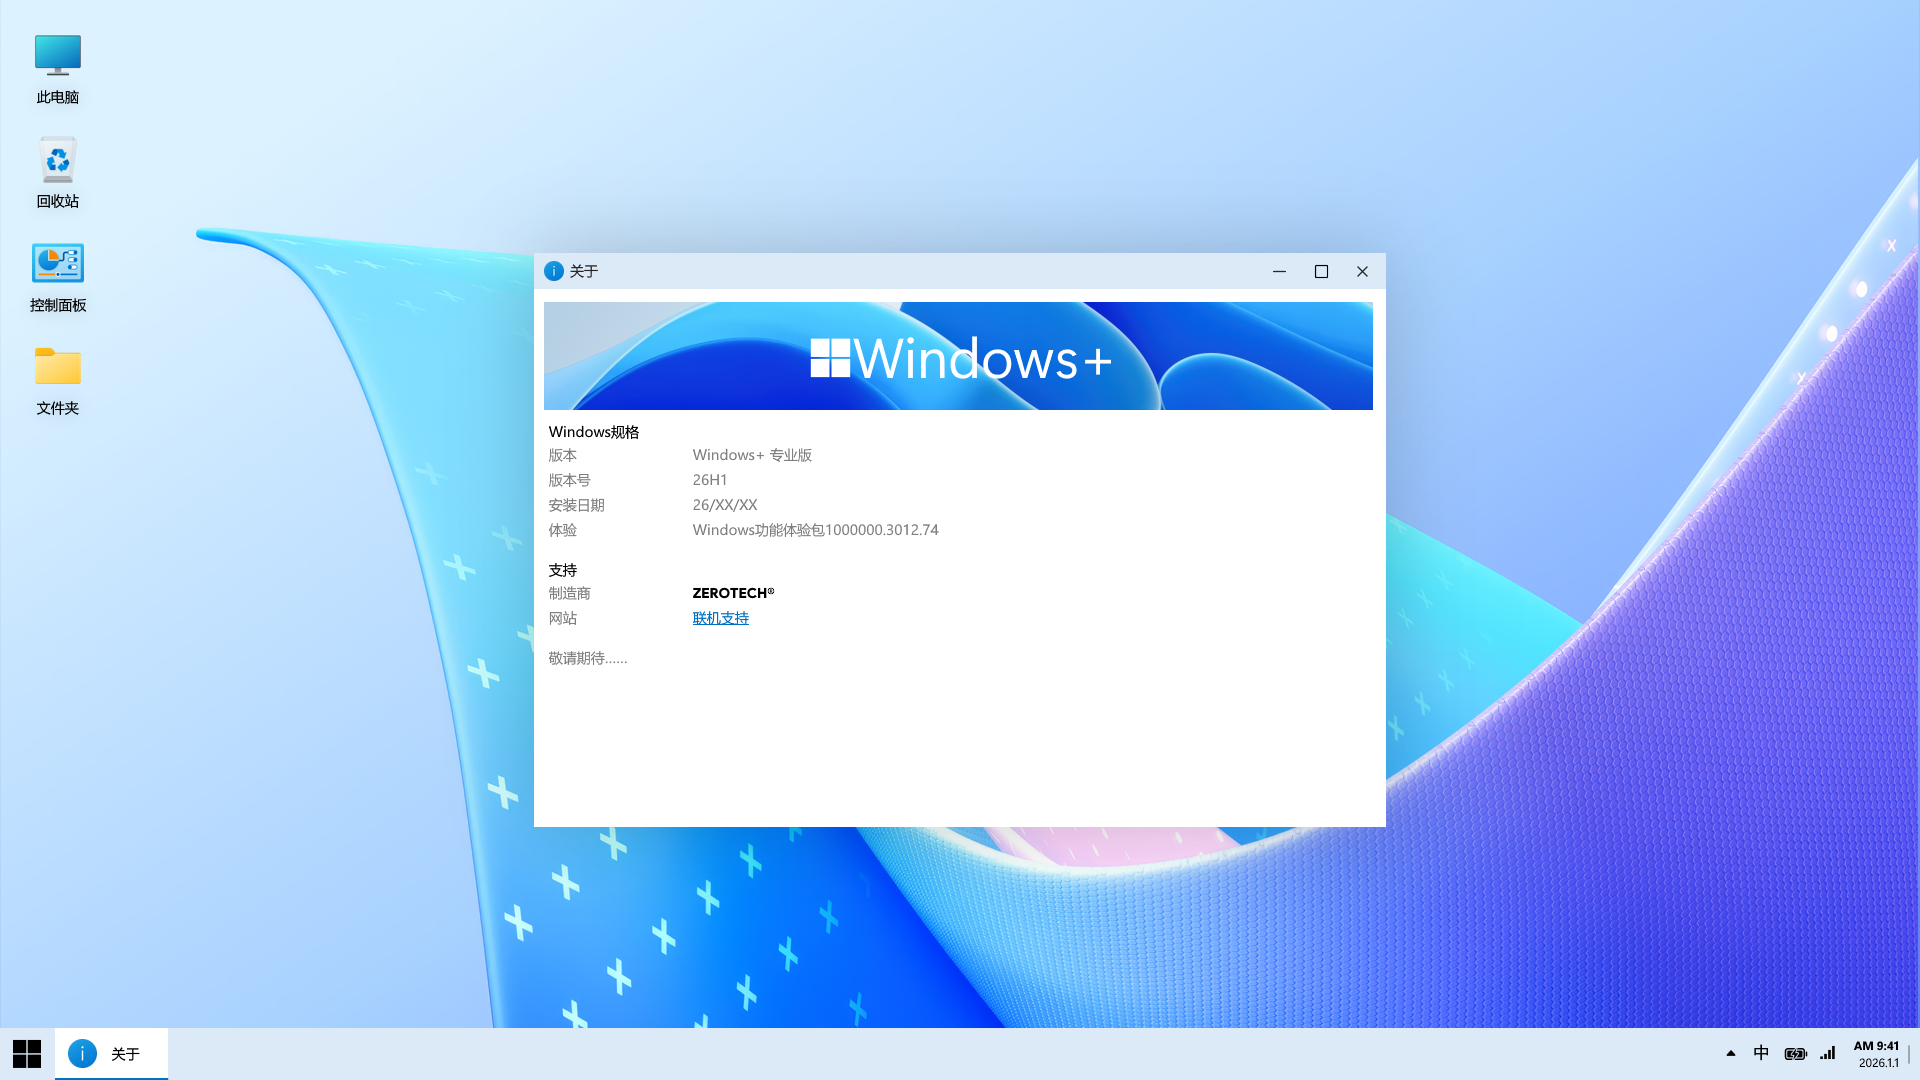
Task: Show hidden tray icons arrow
Action: pyautogui.click(x=1730, y=1053)
